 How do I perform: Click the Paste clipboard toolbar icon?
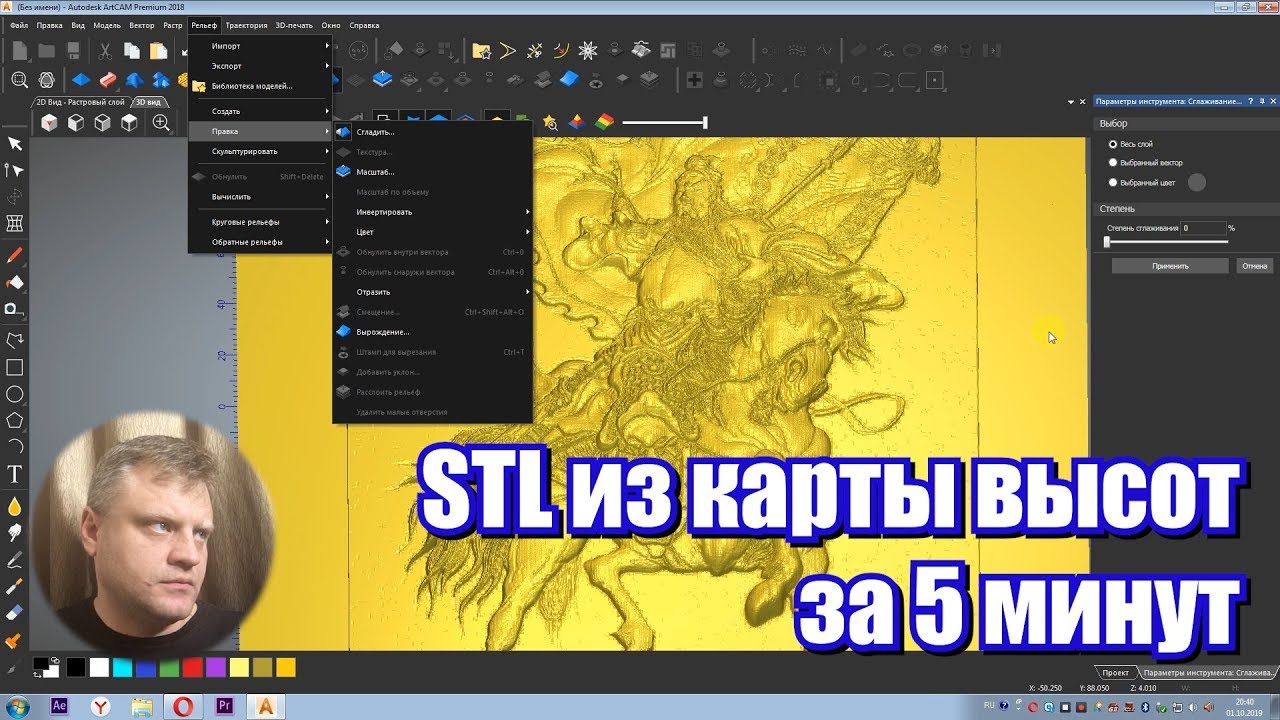158,50
